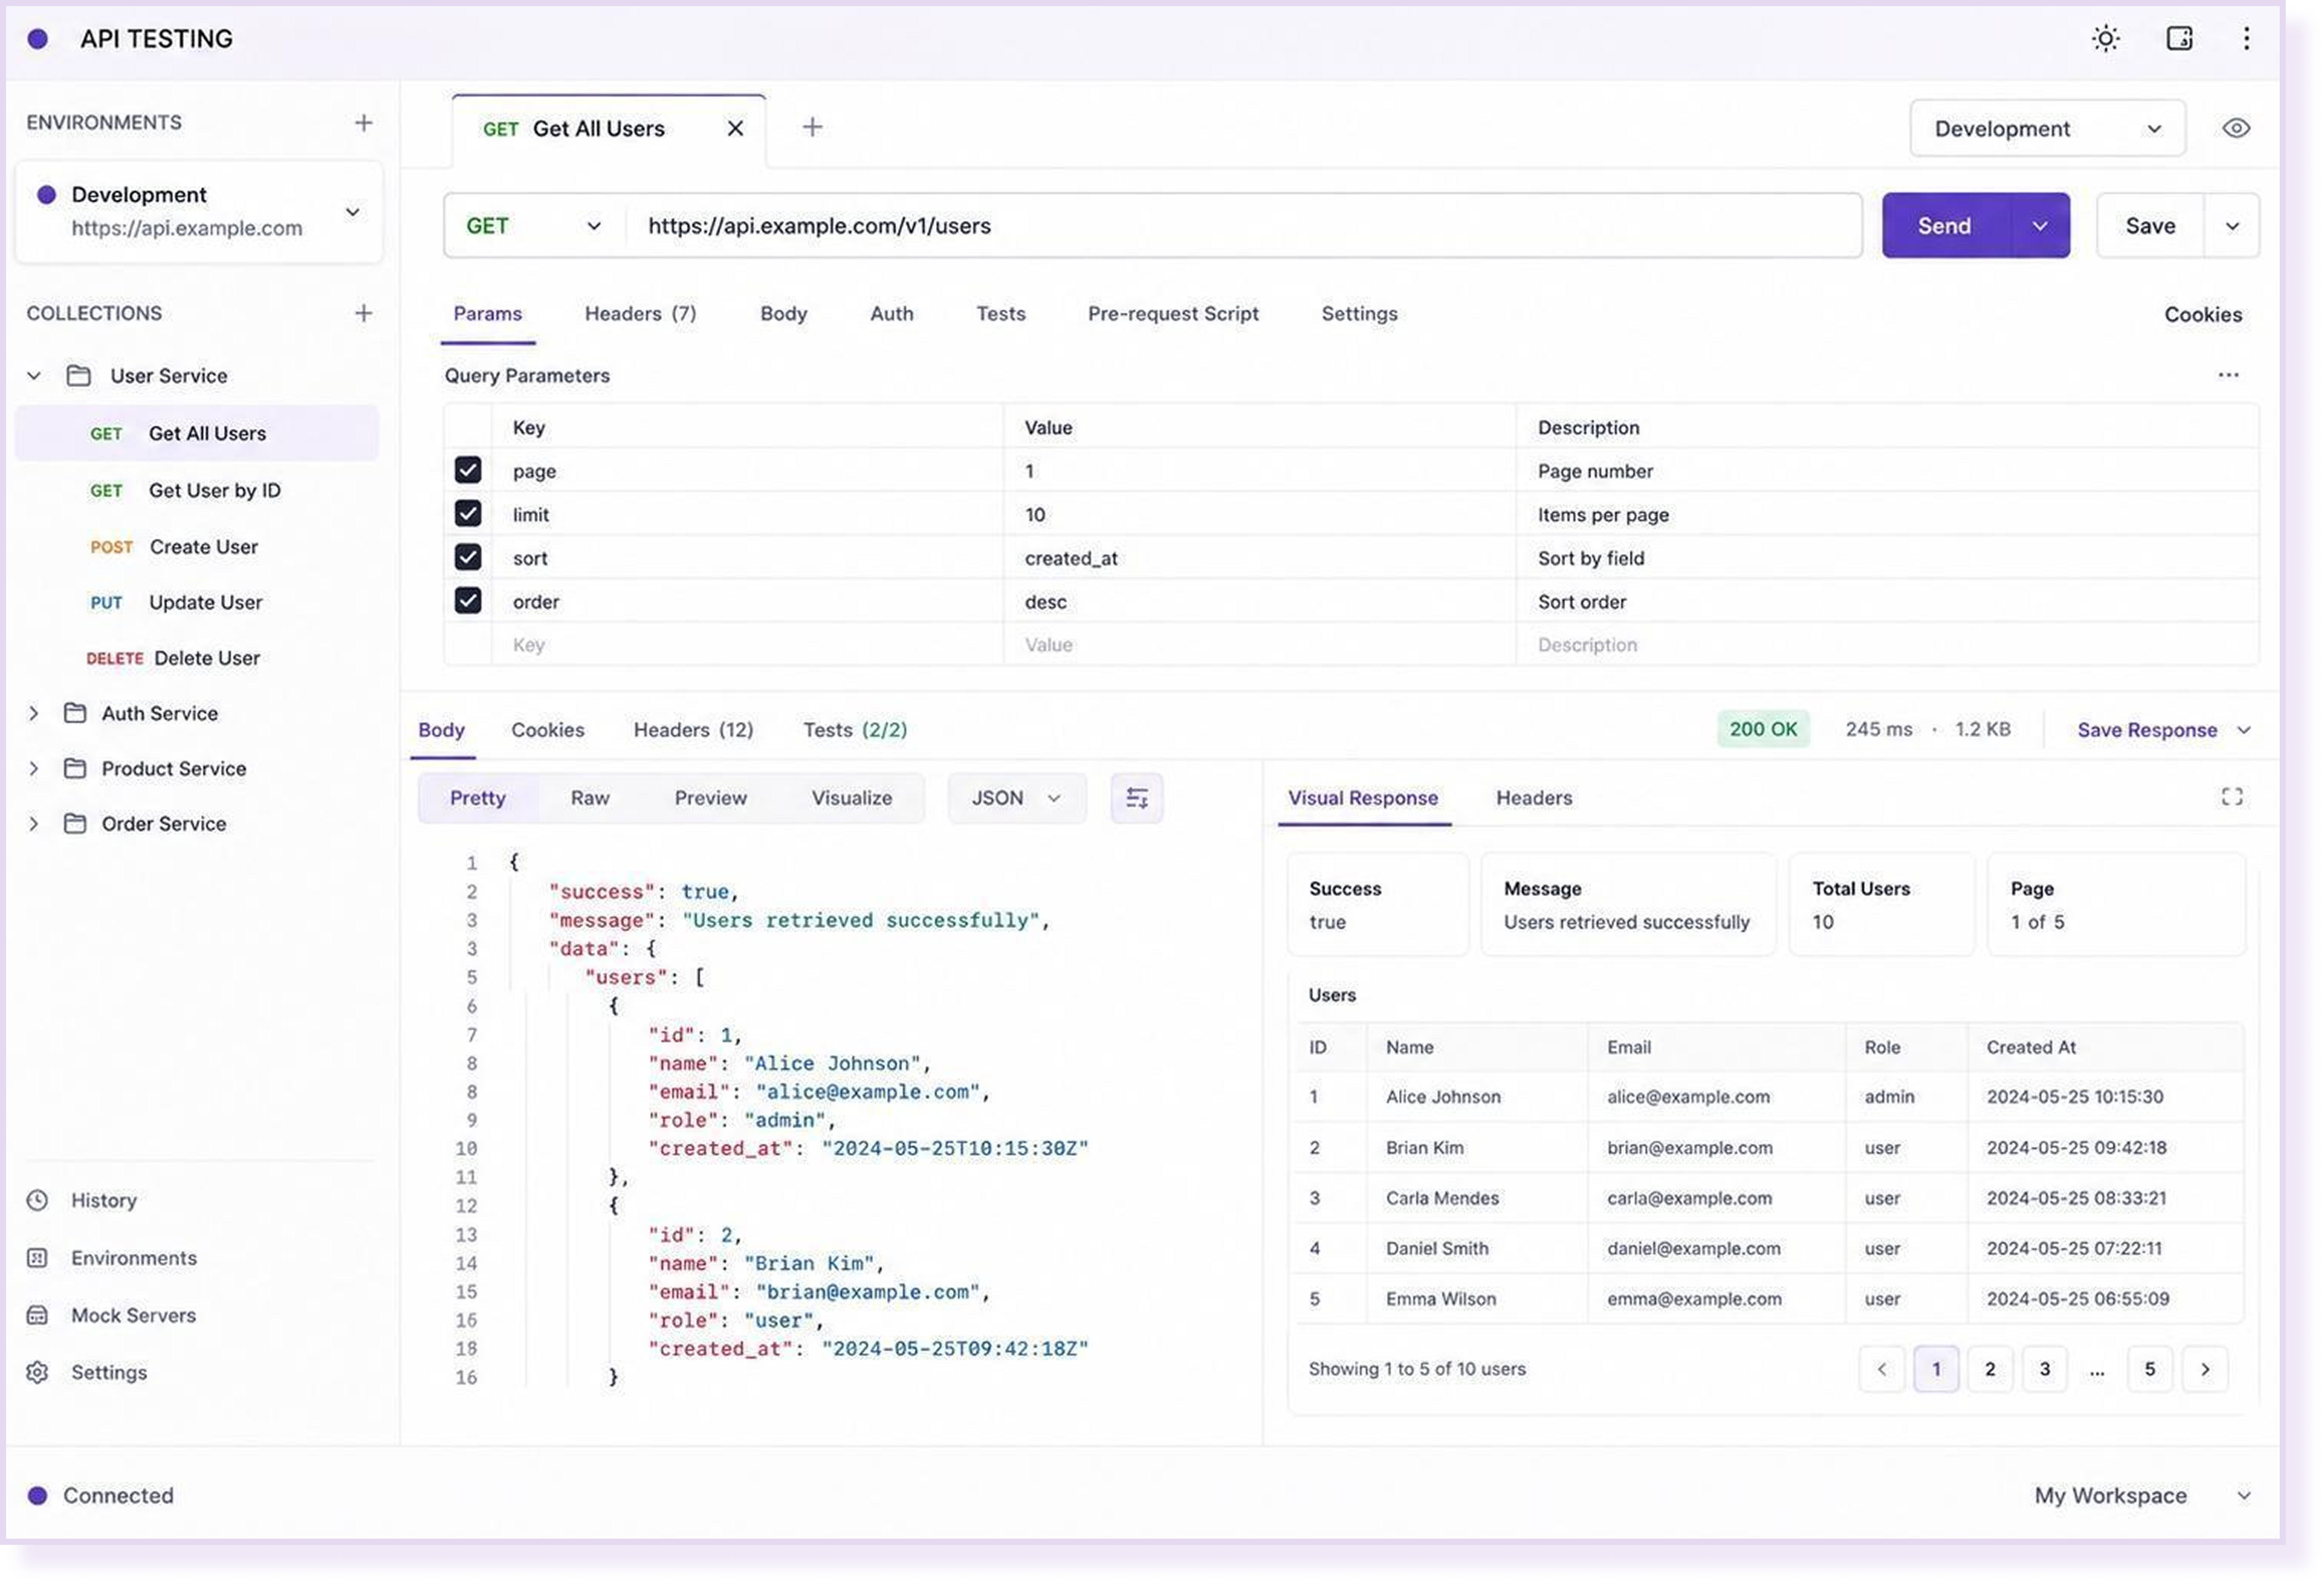2324x1583 pixels.
Task: Collapse the User Service collection
Action: tap(34, 376)
